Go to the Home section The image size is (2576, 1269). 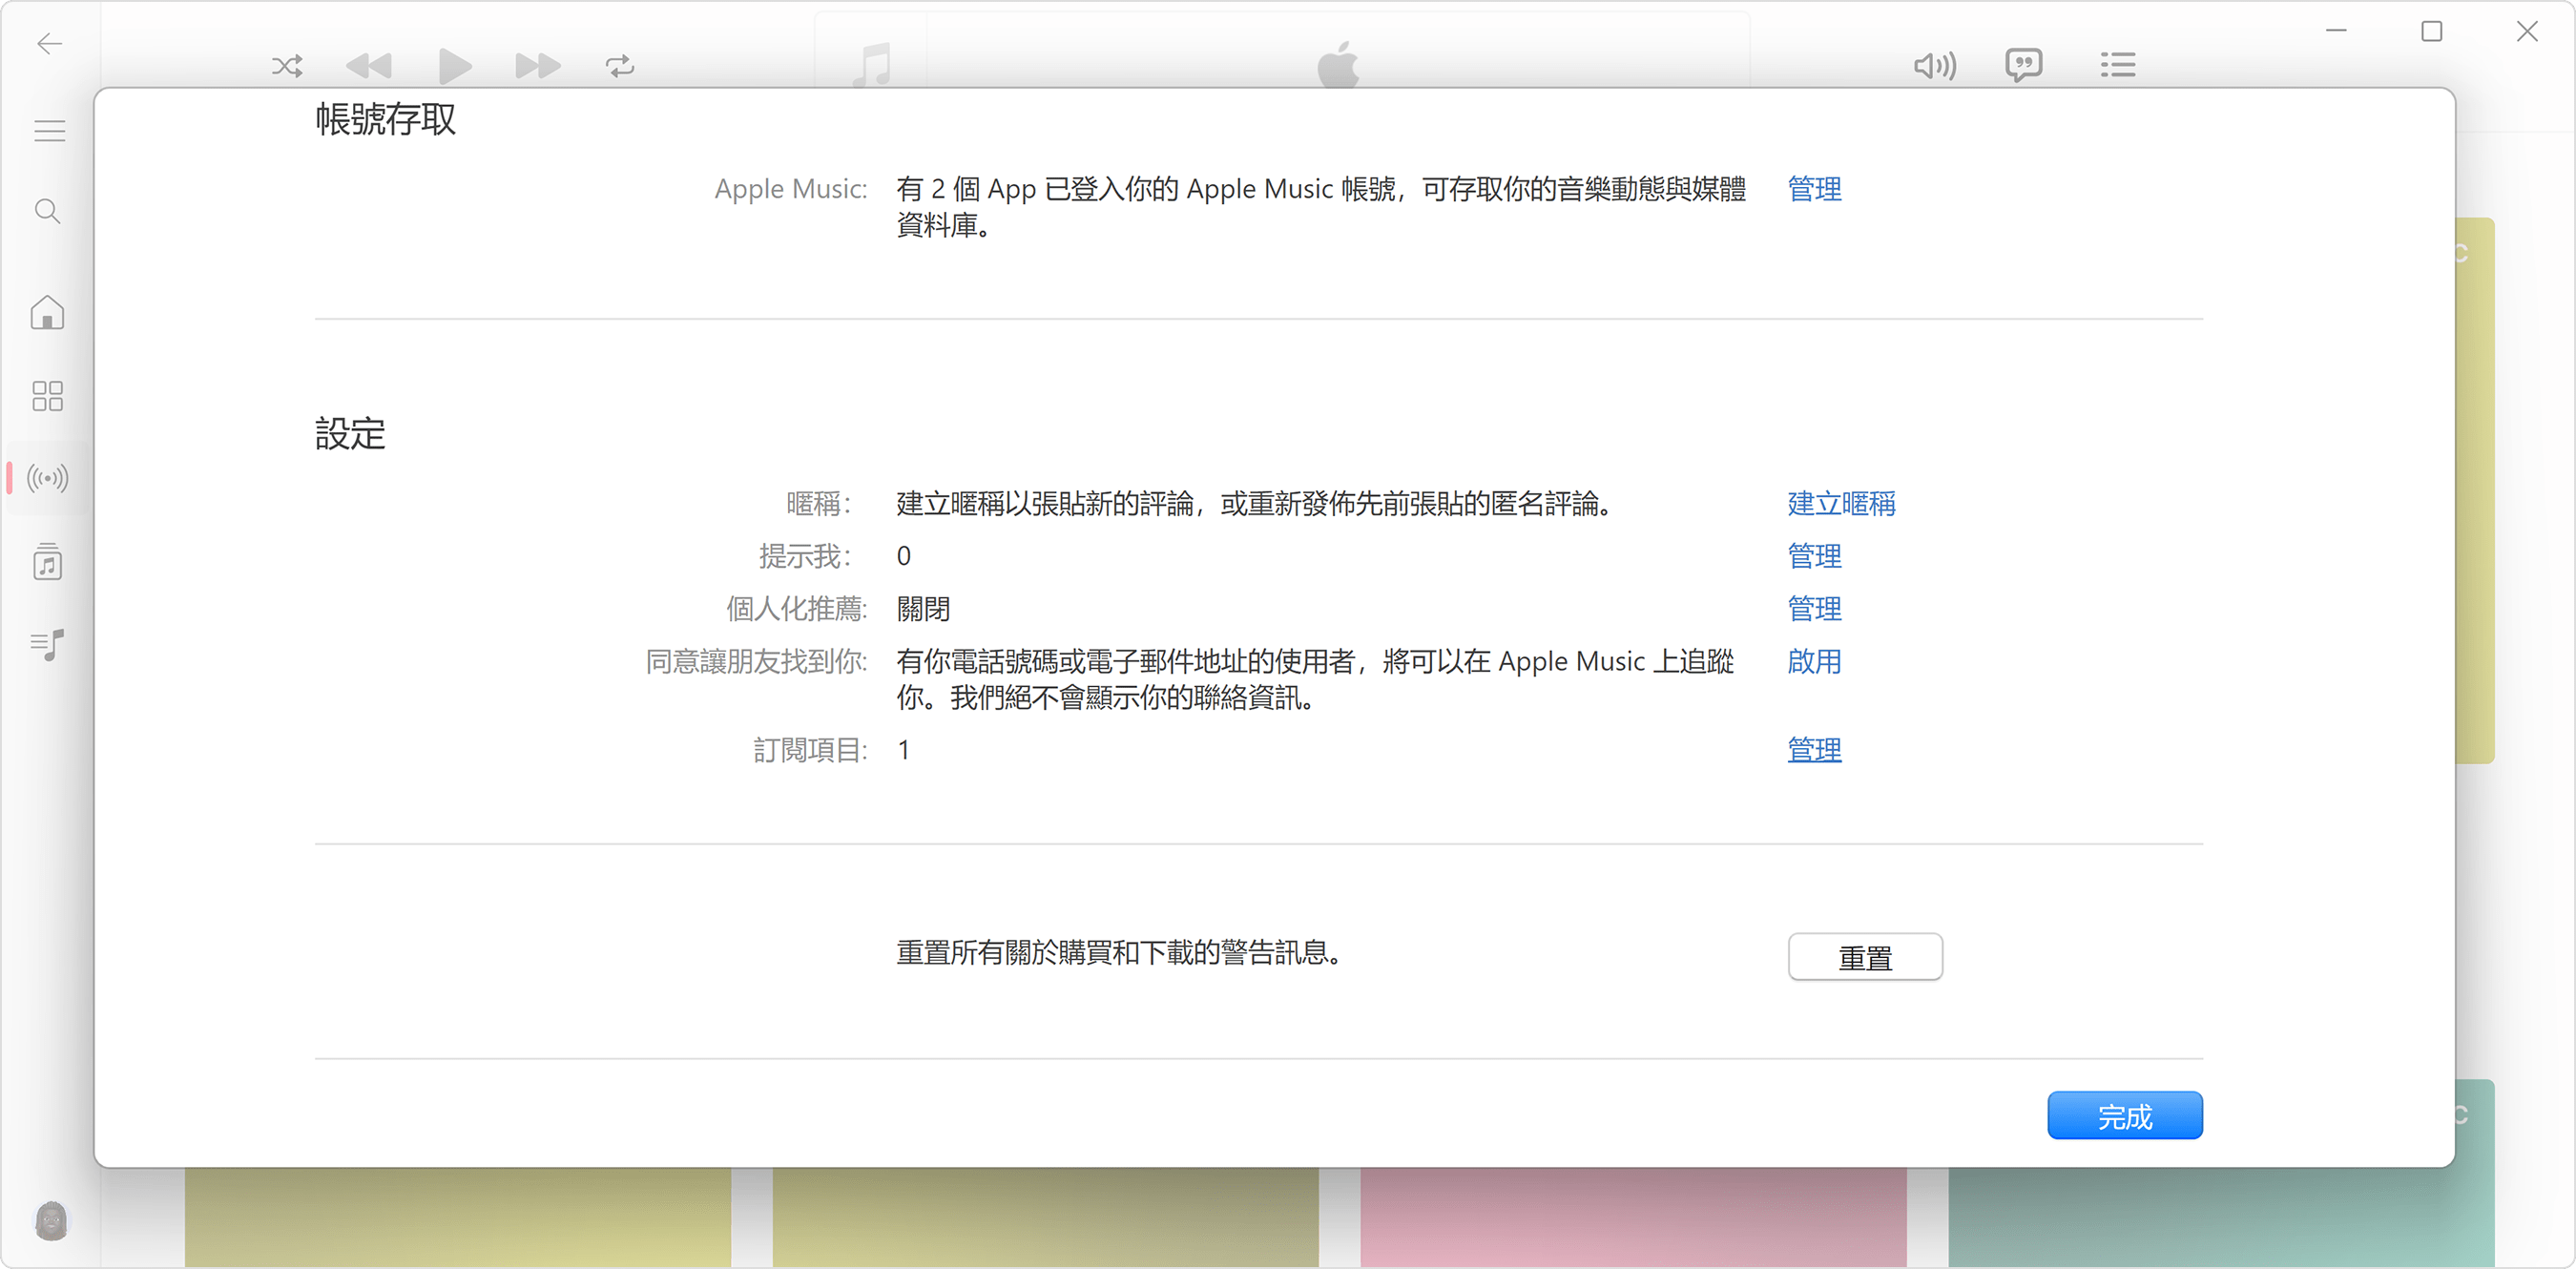pyautogui.click(x=47, y=313)
